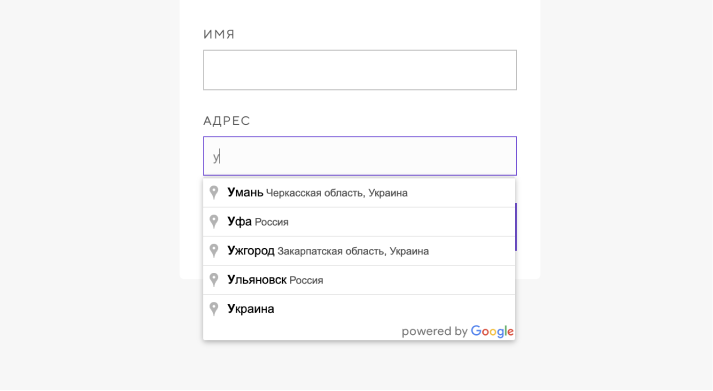Click the location pin next to Ужгород
The image size is (713, 391).
[x=214, y=251]
